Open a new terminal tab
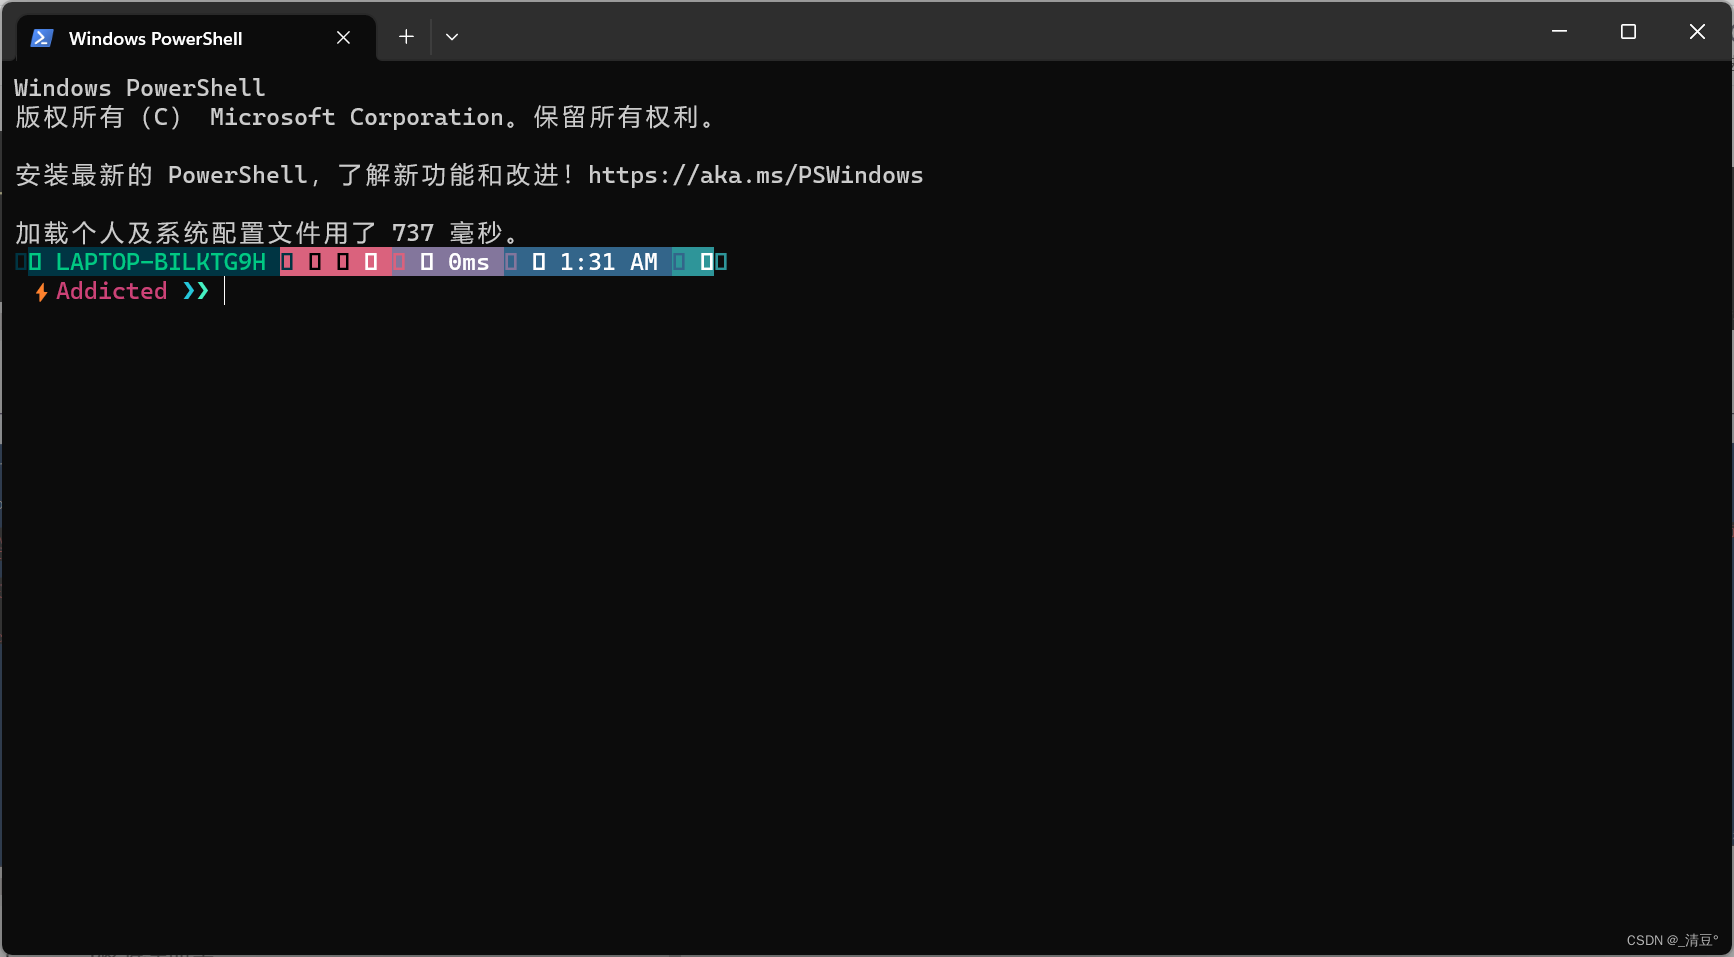This screenshot has width=1734, height=957. [406, 37]
